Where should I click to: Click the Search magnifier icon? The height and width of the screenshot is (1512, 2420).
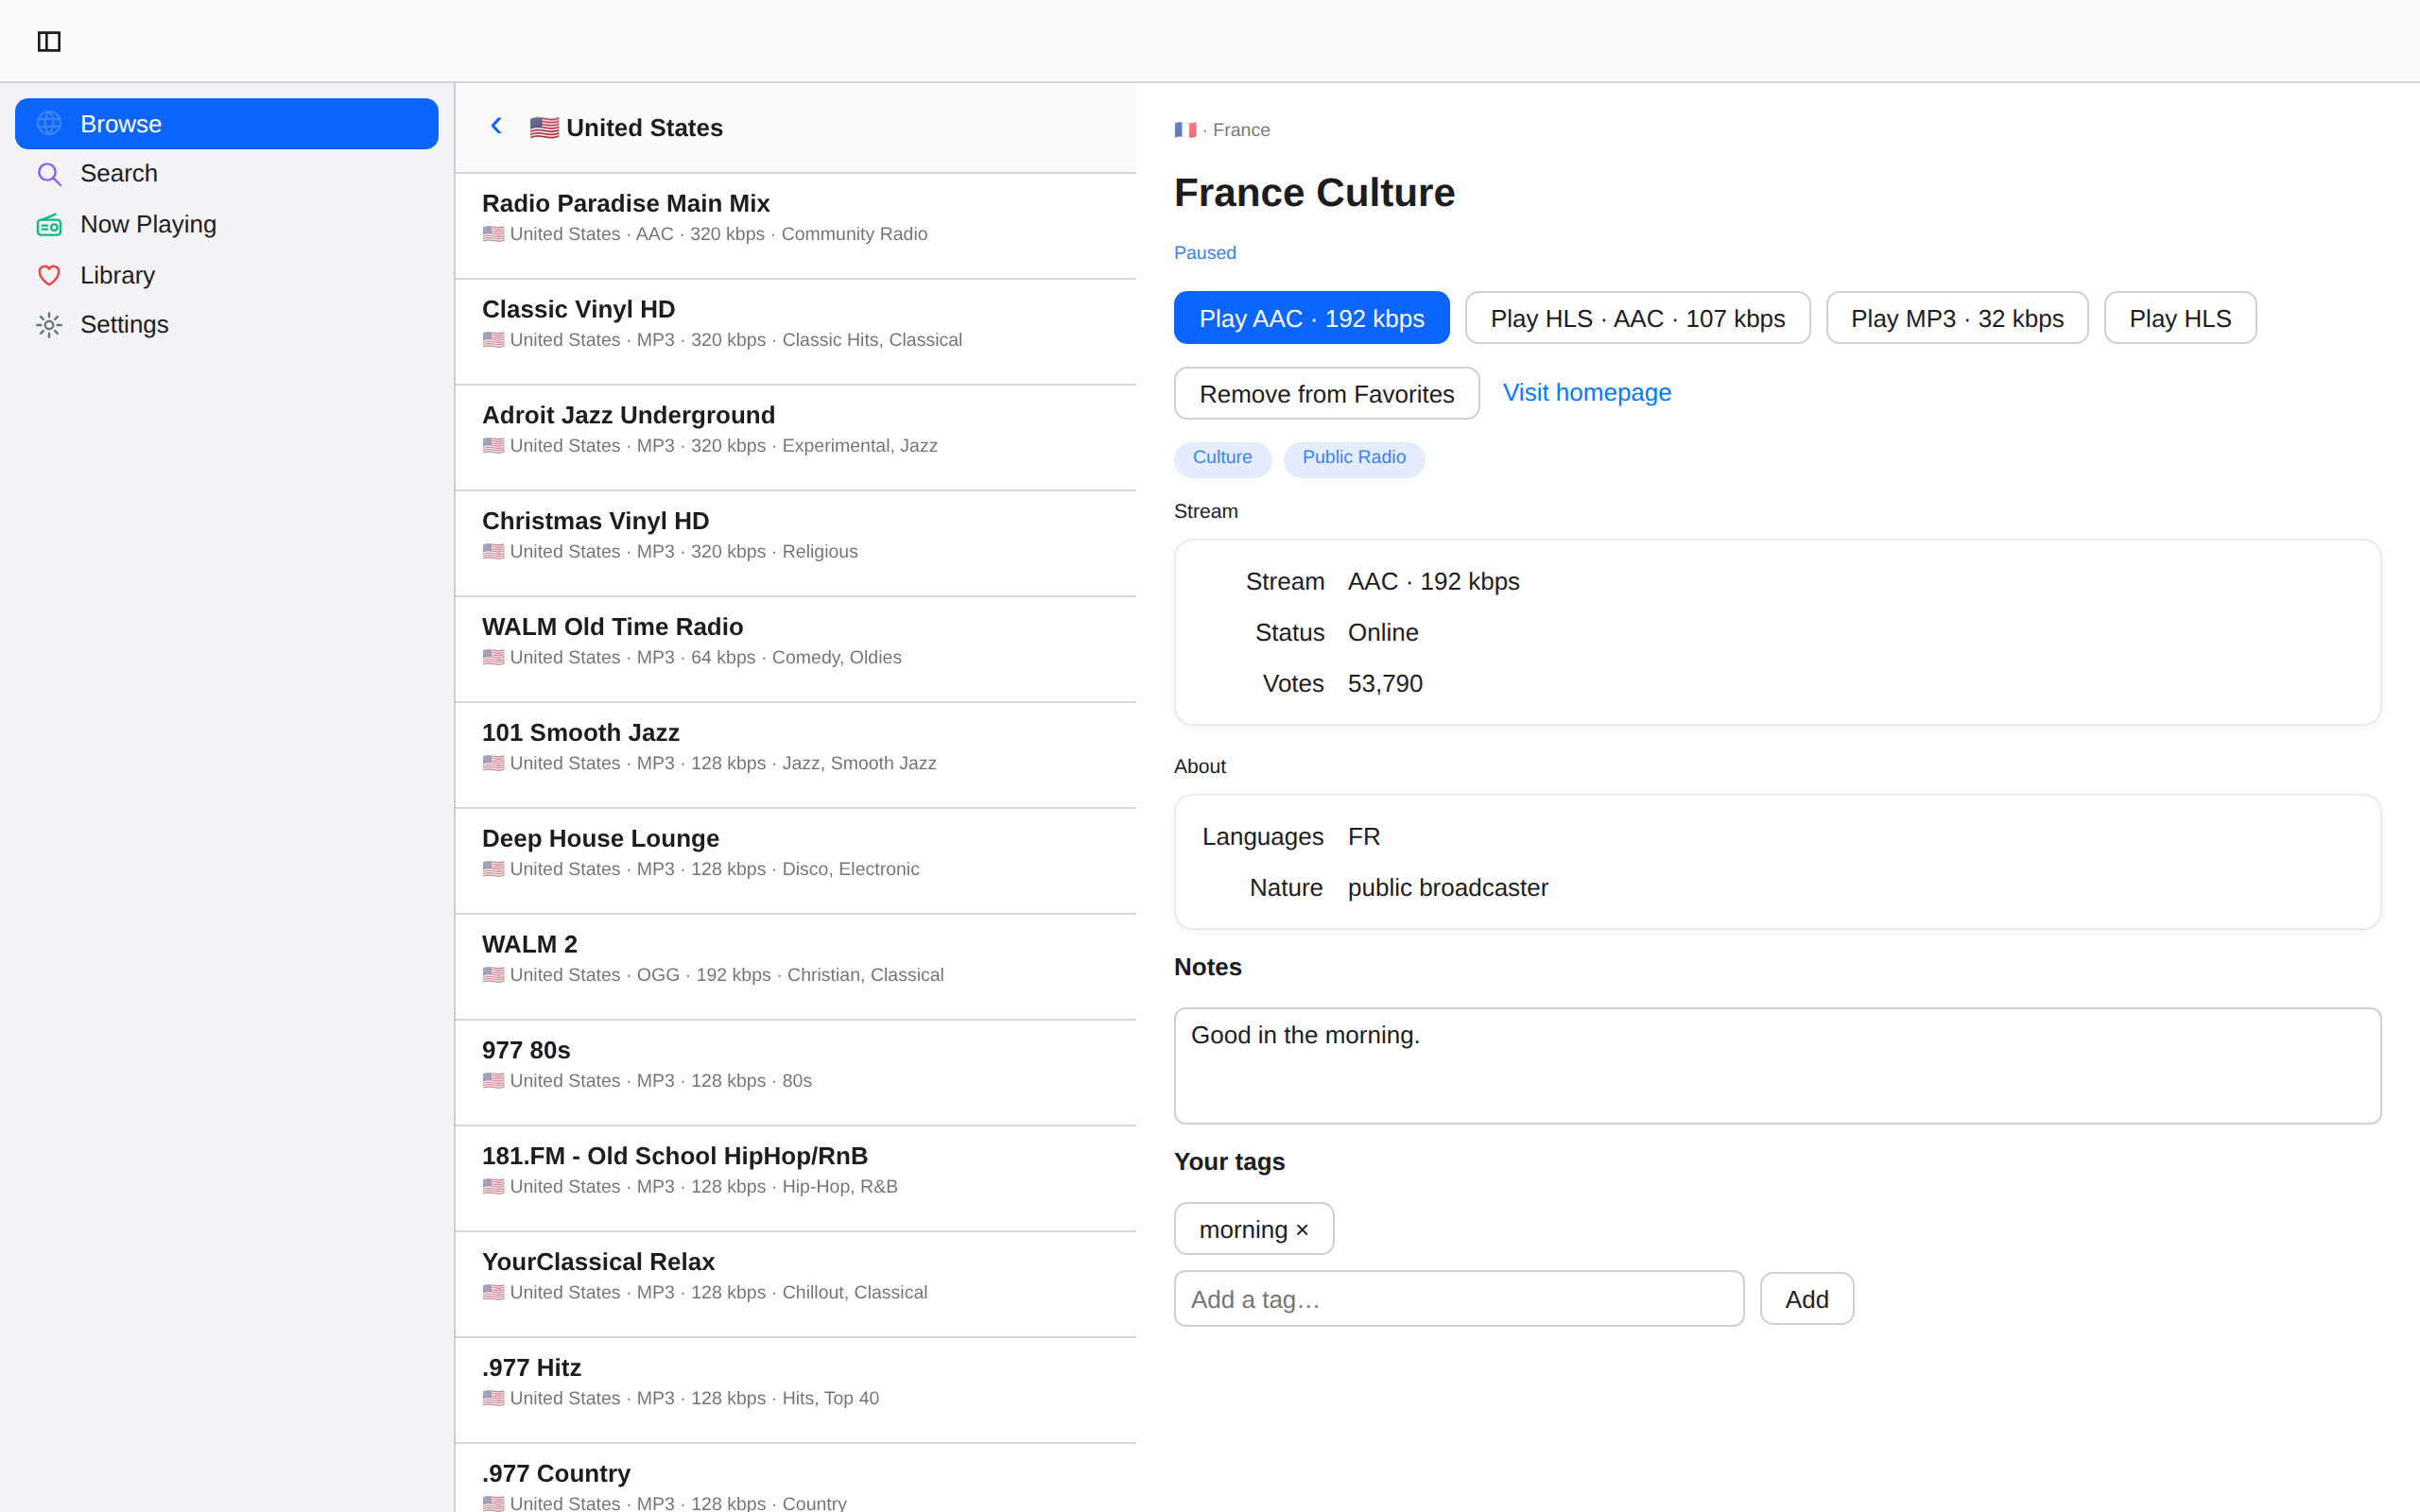pos(49,174)
